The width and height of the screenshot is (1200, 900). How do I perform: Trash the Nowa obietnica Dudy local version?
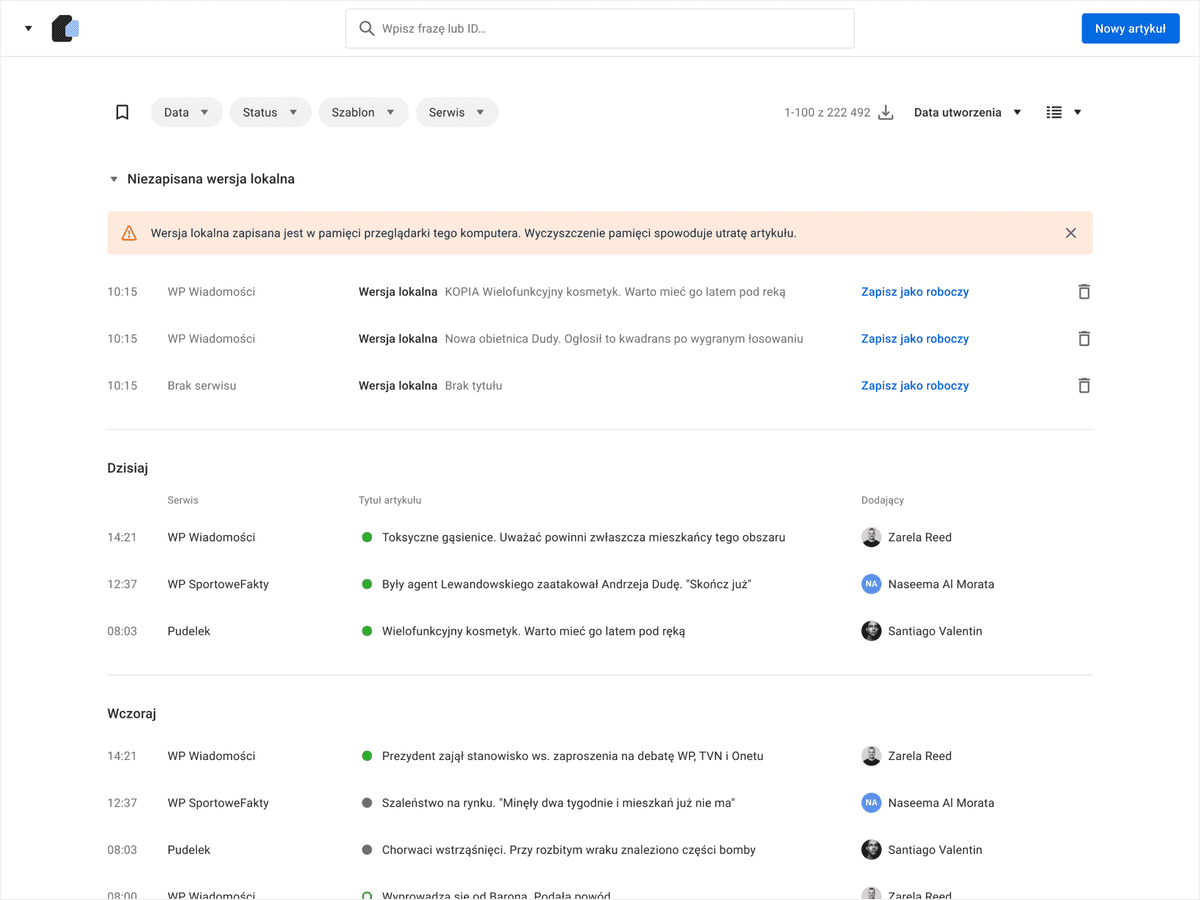tap(1083, 339)
